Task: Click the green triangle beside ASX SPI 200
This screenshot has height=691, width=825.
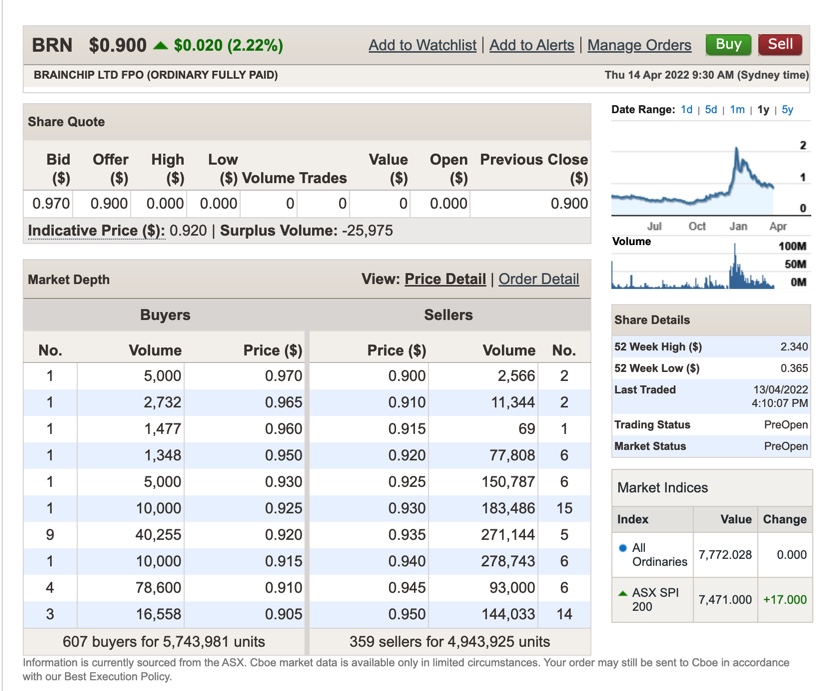Action: (623, 593)
